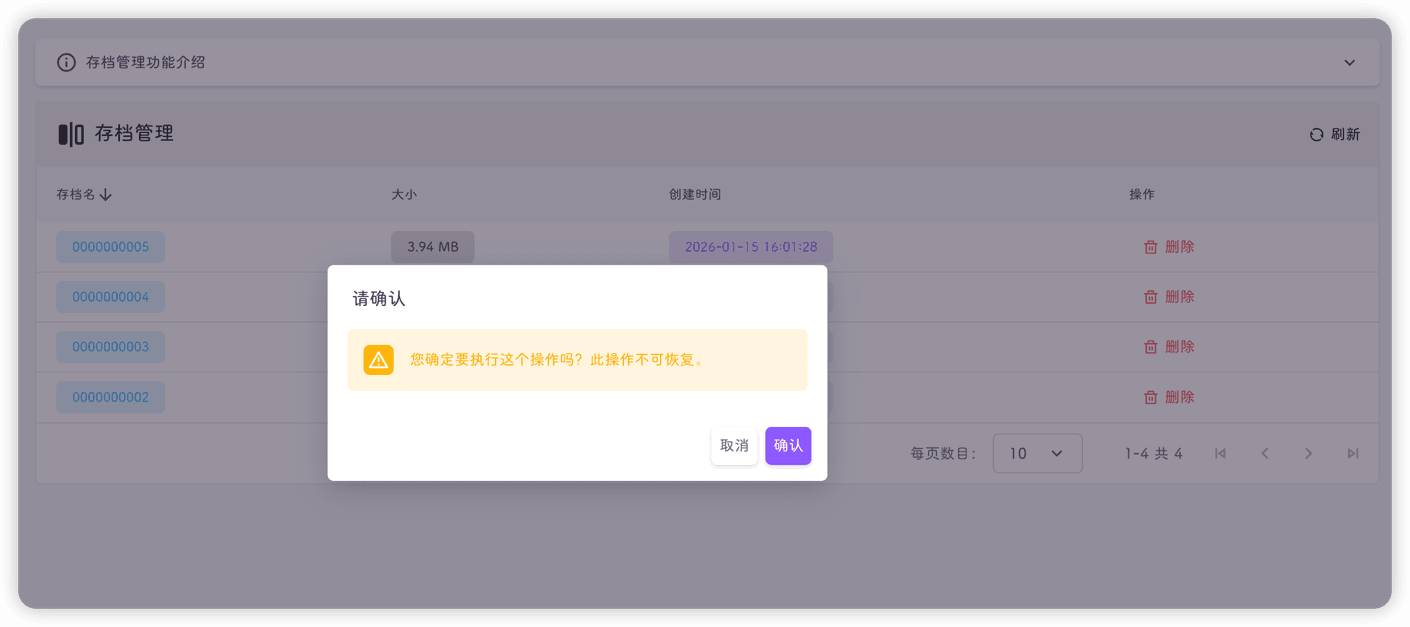
Task: Click the trash icon for archive 0000000002
Action: (x=1151, y=397)
